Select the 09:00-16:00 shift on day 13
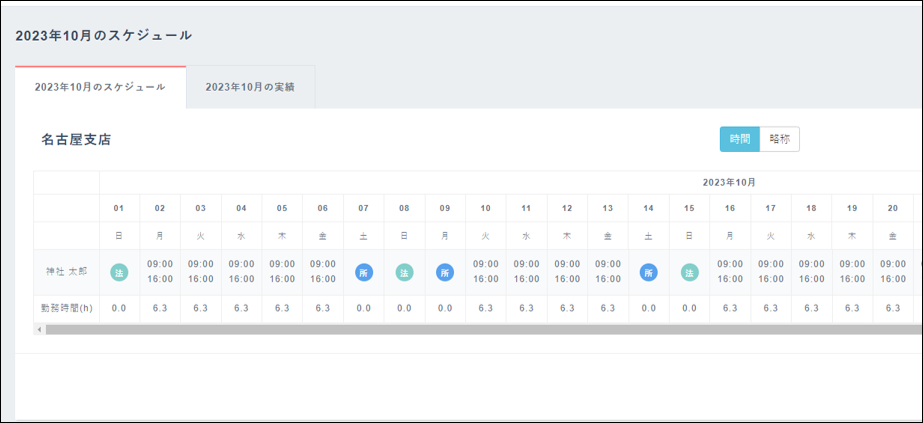Viewport: 923px width, 423px height. tap(608, 272)
